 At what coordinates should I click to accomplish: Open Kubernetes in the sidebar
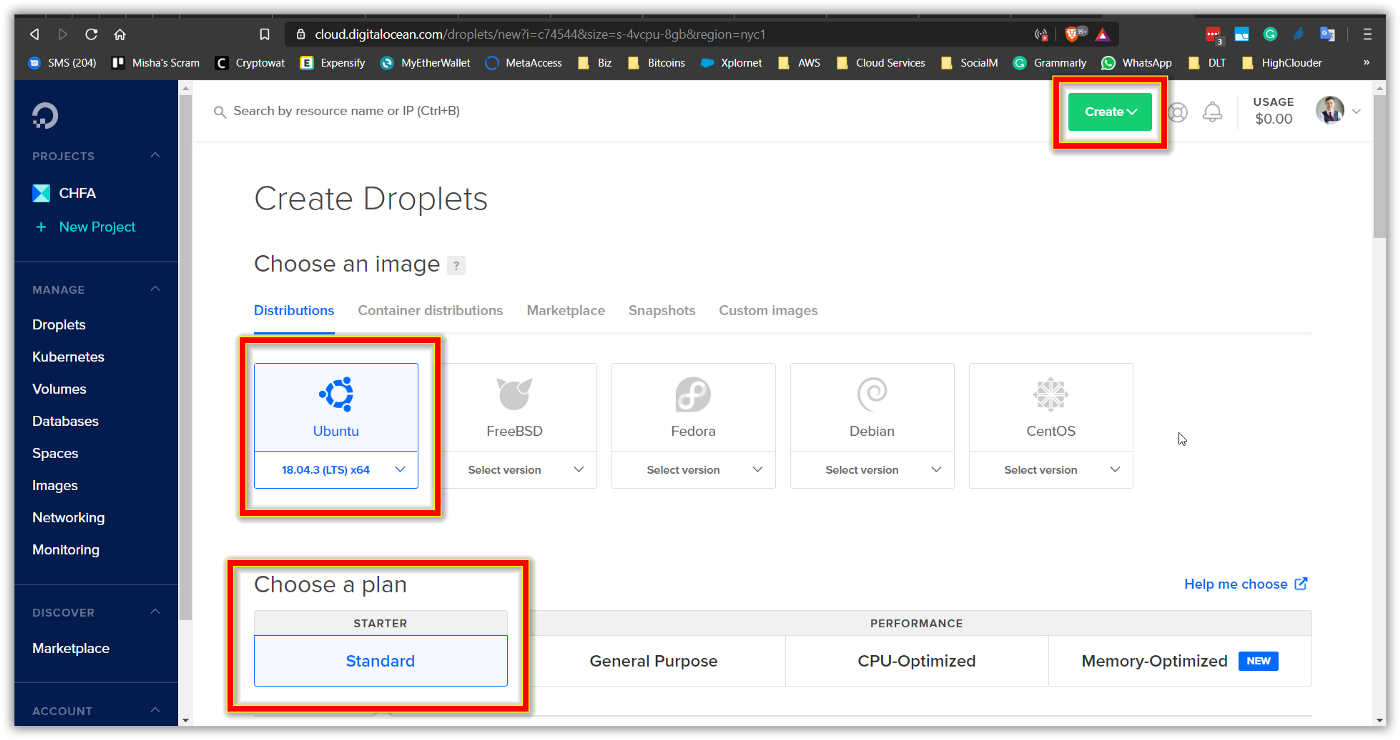click(68, 357)
